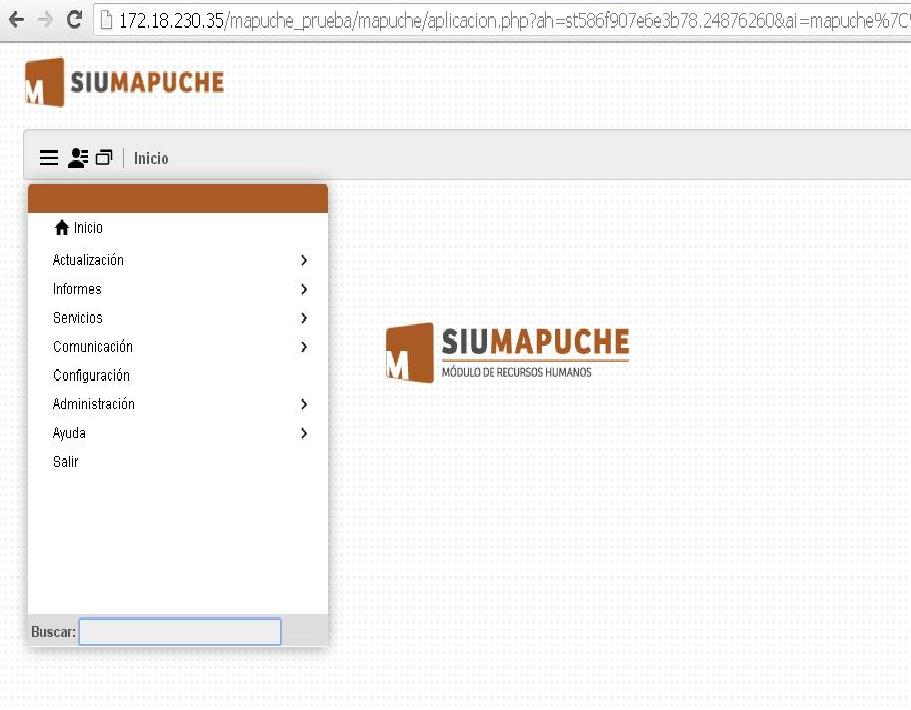Screen dimensions: 911x710
Task: Expand the Informes submenu chevron
Action: pyautogui.click(x=304, y=289)
